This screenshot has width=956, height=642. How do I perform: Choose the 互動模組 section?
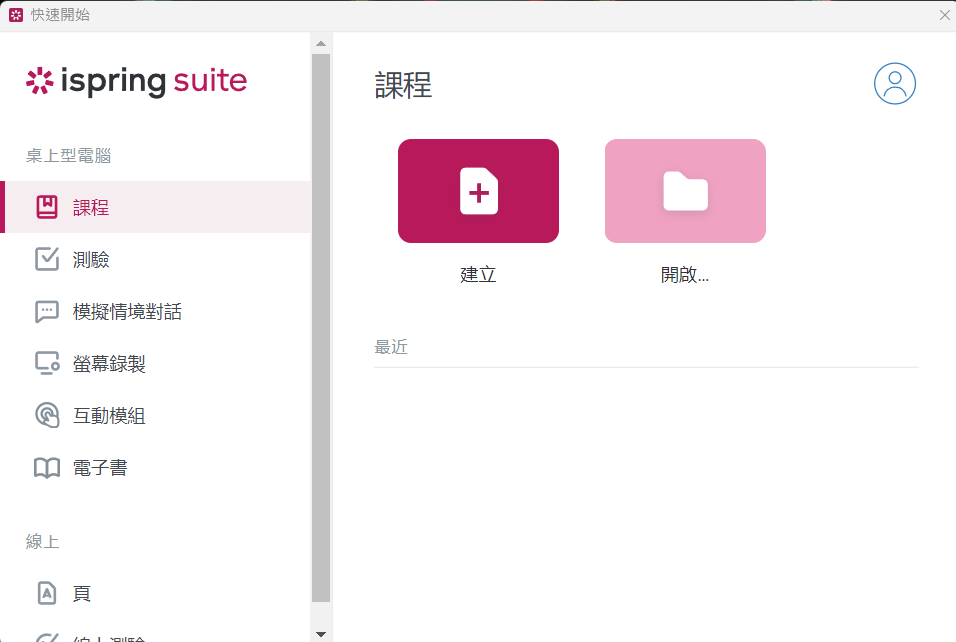155,415
